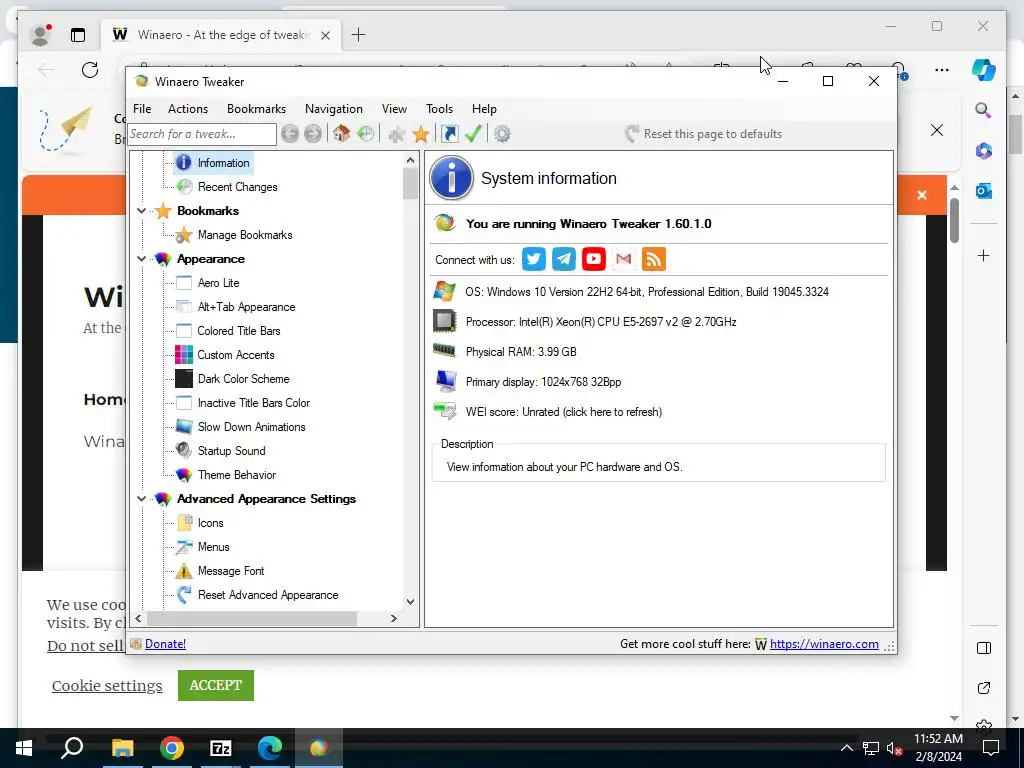Click tree scrollbar up arrow
Image resolution: width=1024 pixels, height=768 pixels.
(x=410, y=160)
